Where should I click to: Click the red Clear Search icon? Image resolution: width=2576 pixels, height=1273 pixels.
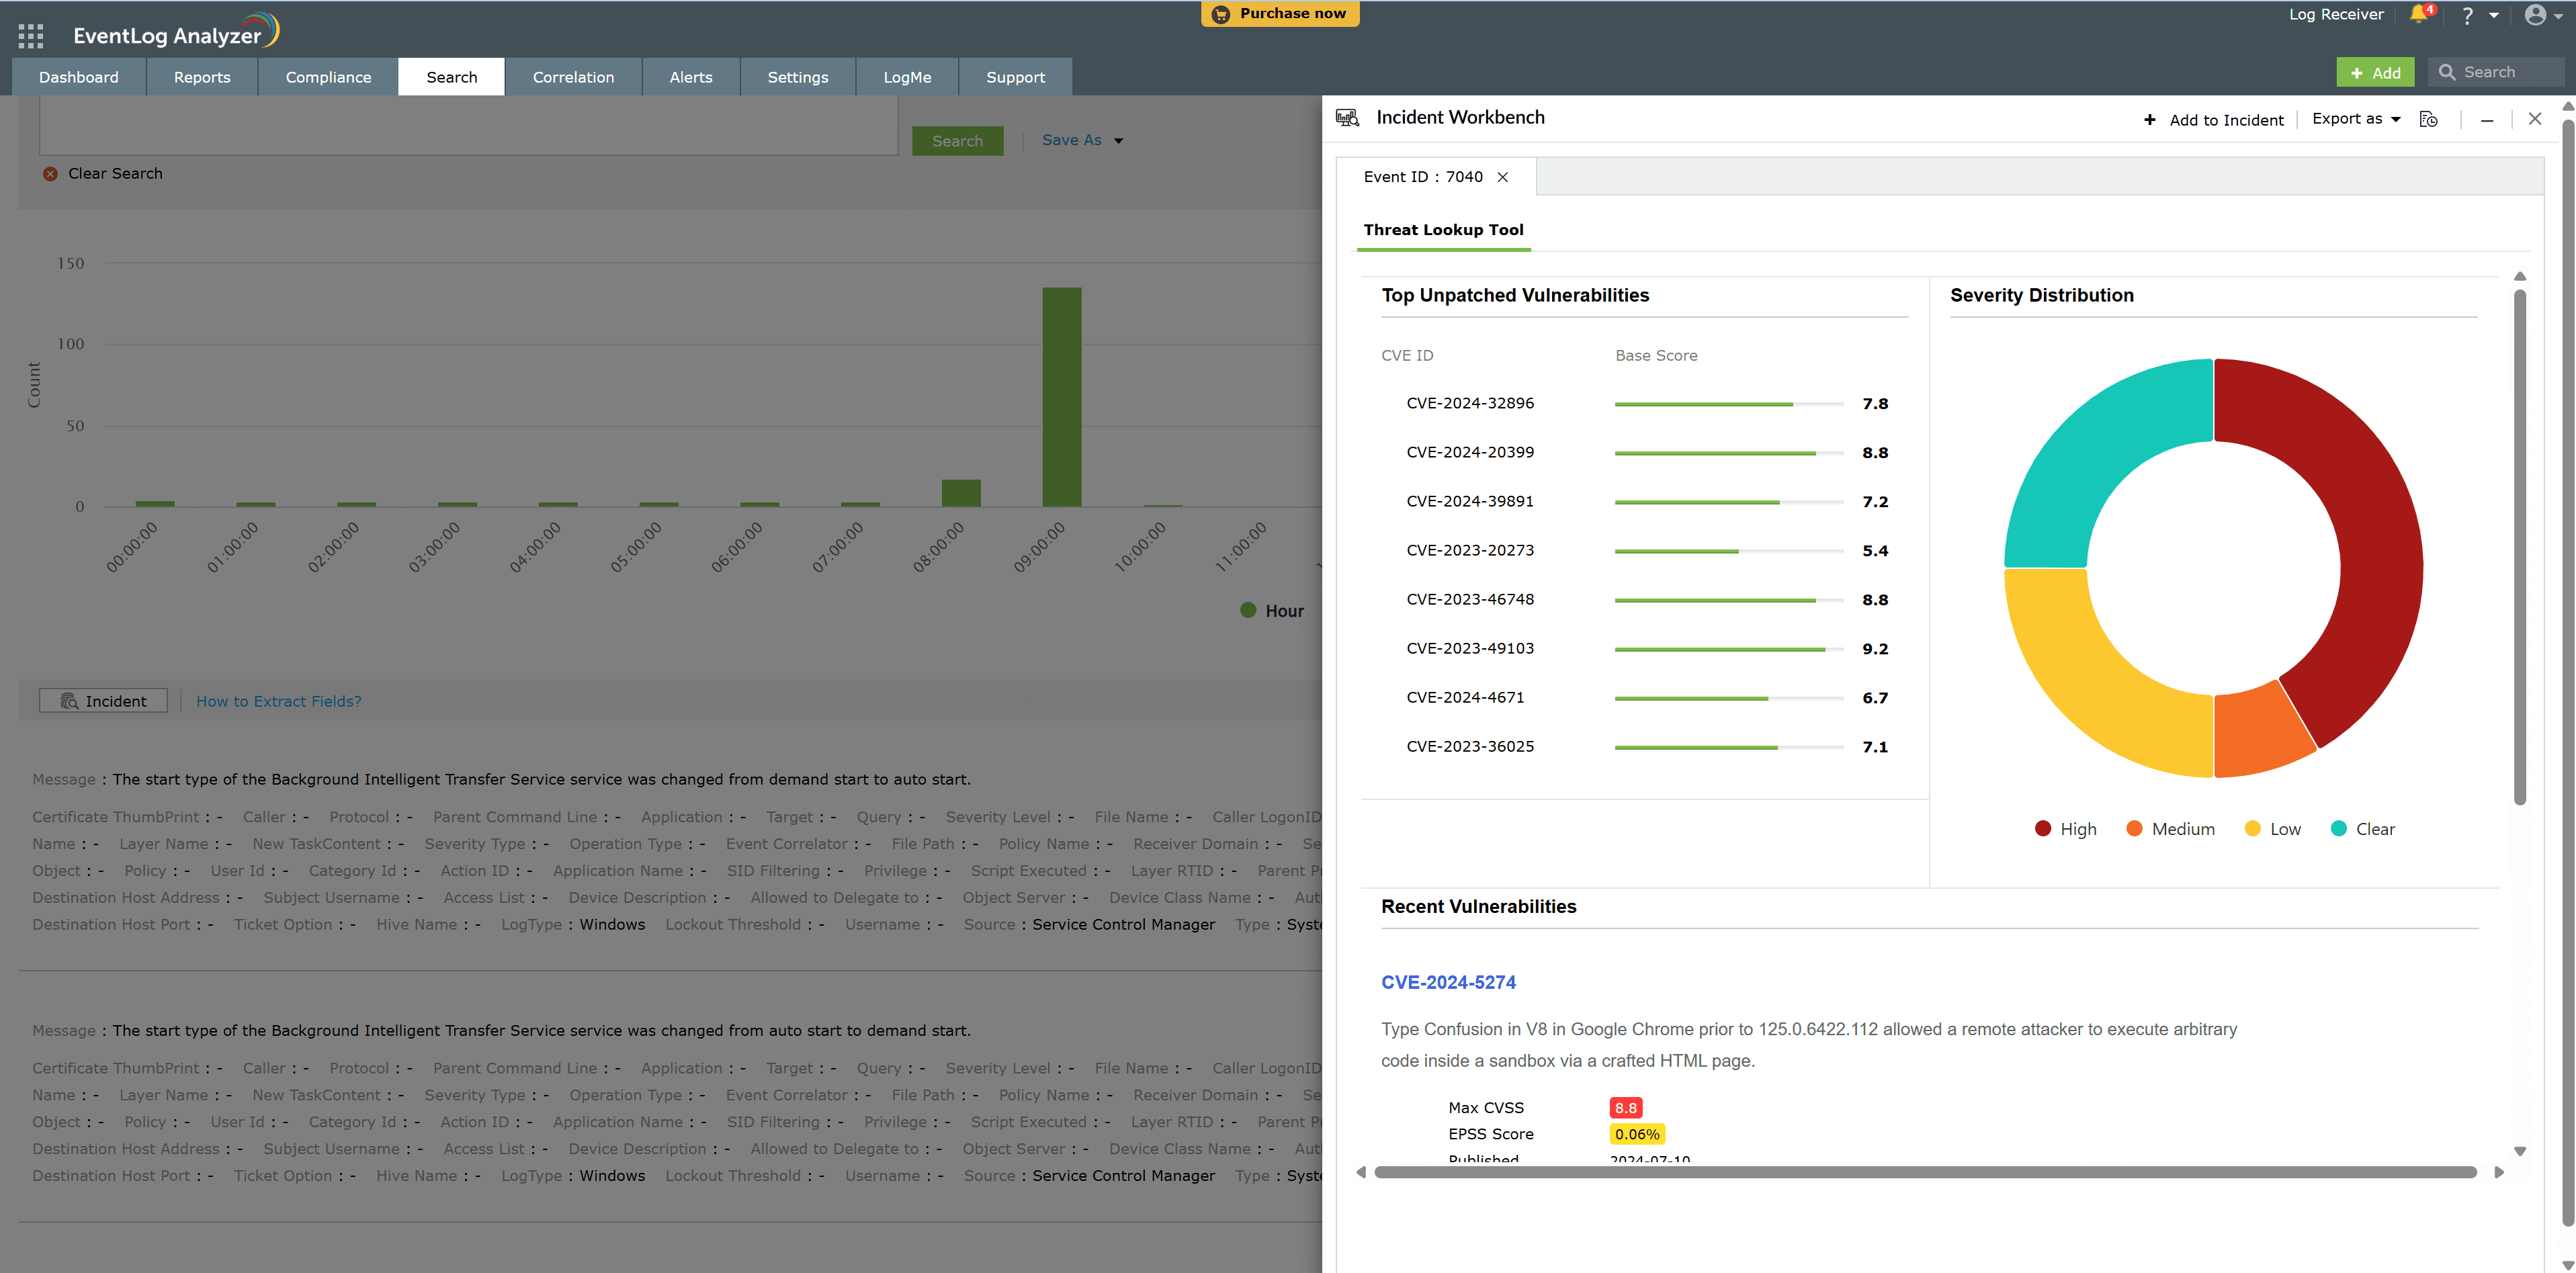[x=50, y=174]
